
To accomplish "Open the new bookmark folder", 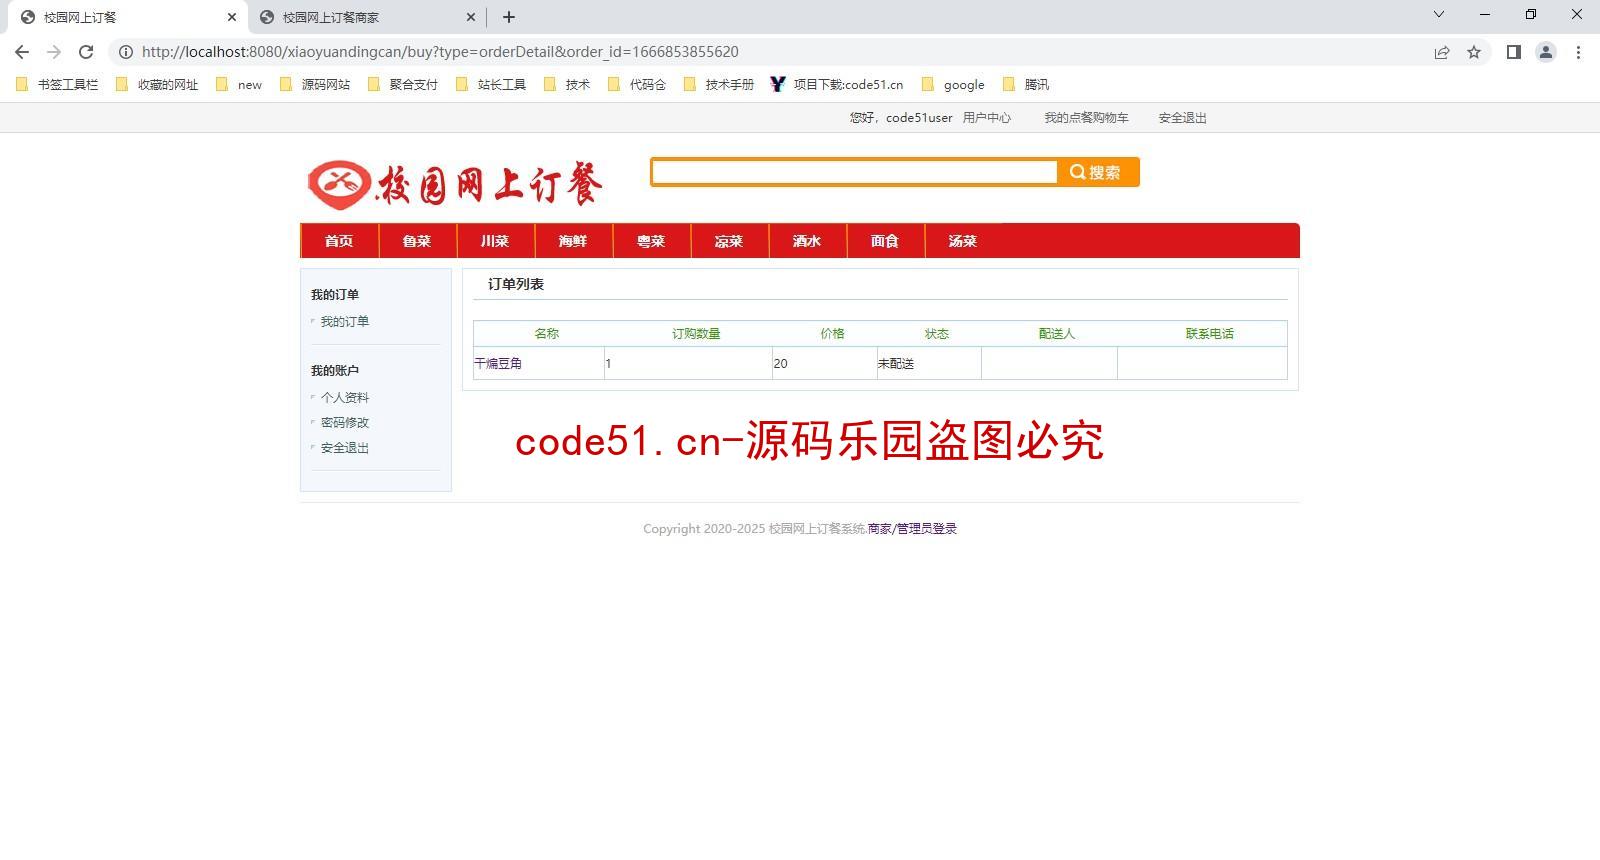I will 240,85.
